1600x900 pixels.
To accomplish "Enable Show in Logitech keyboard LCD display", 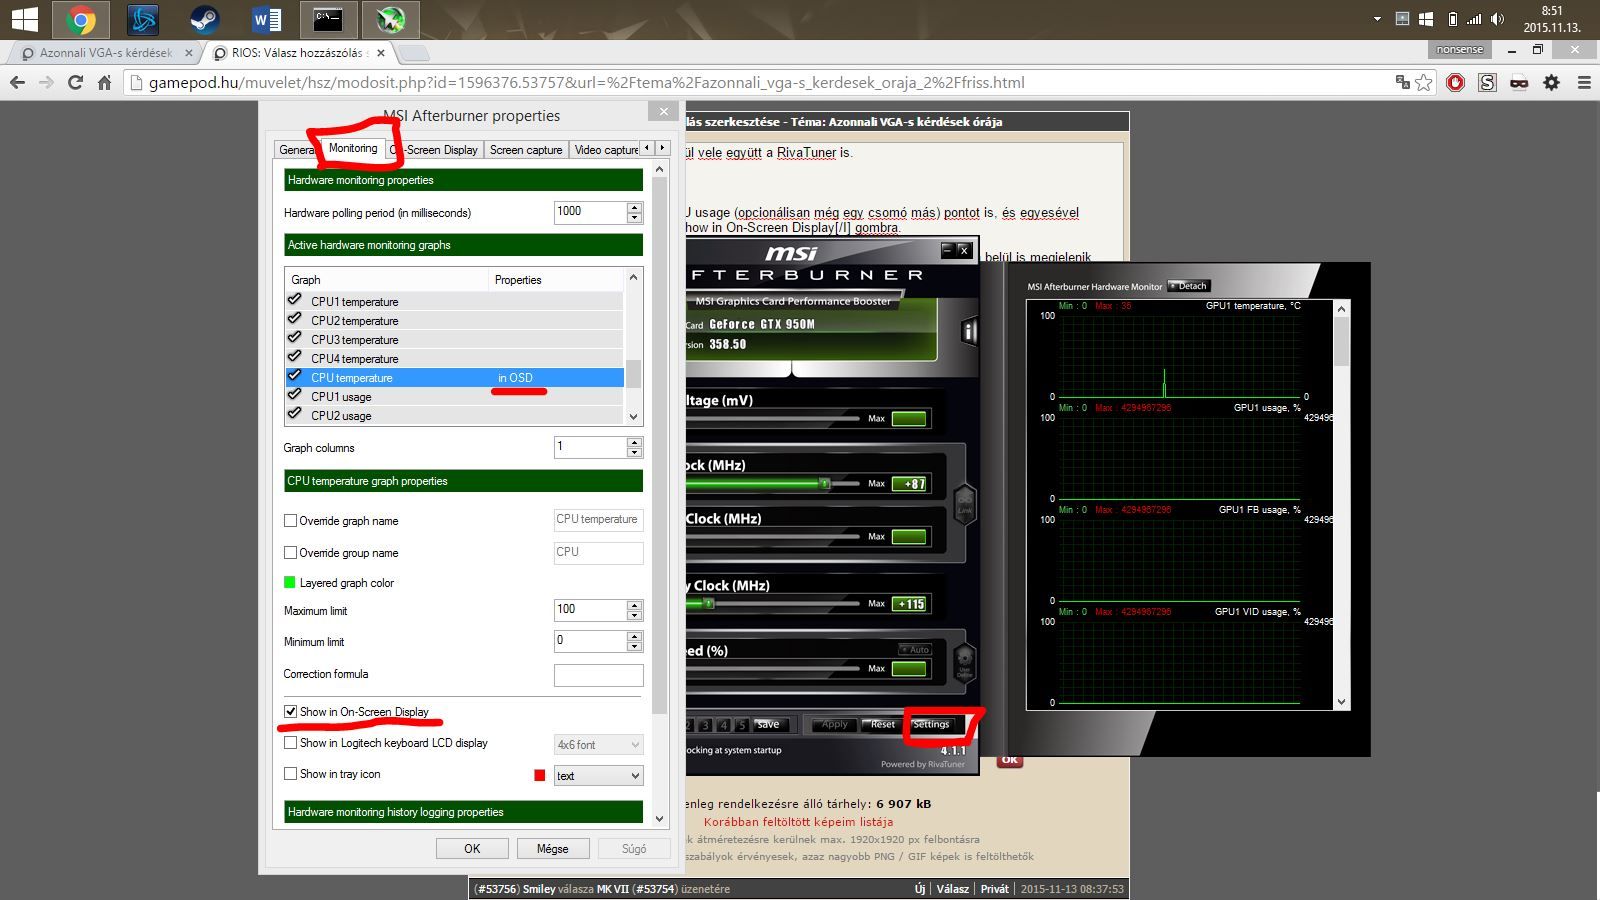I will pyautogui.click(x=290, y=743).
